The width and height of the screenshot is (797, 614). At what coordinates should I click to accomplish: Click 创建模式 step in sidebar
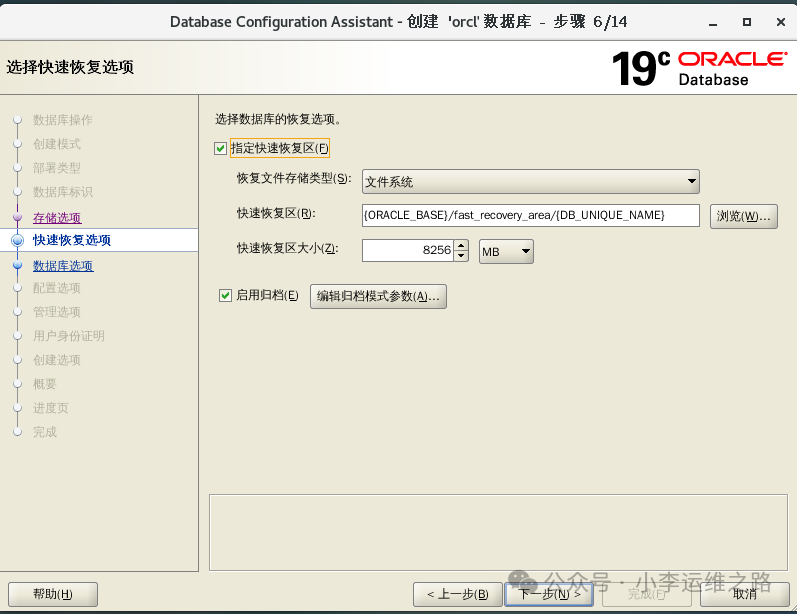click(x=57, y=144)
